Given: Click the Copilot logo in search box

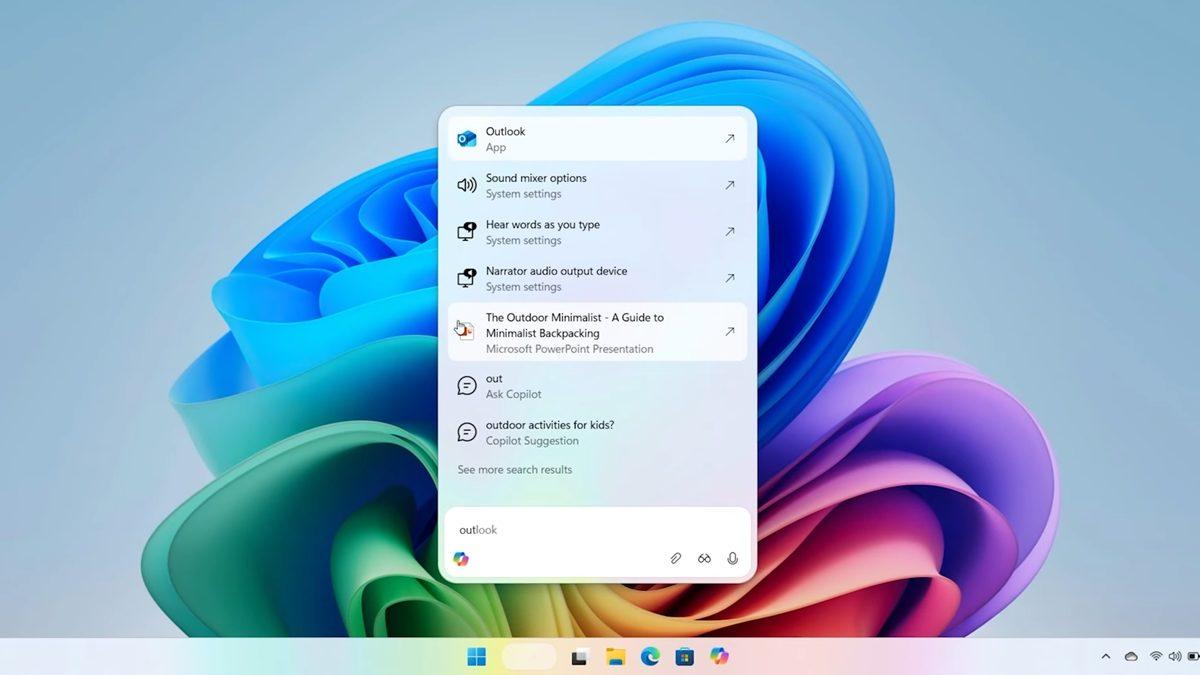Looking at the screenshot, I should coord(461,559).
